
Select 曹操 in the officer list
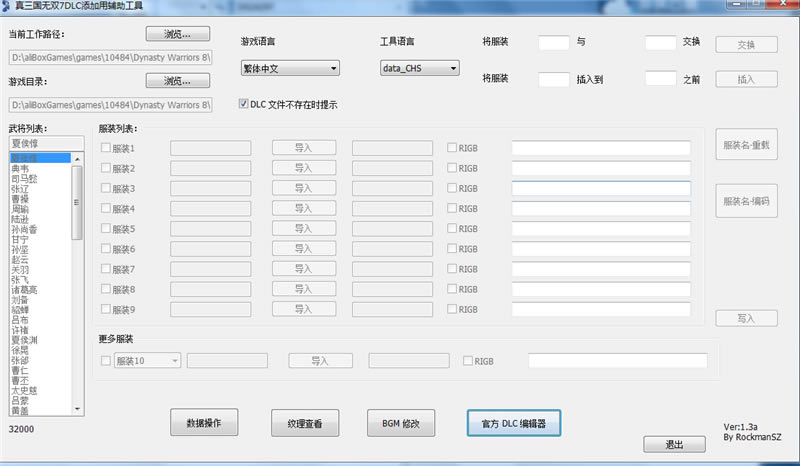click(x=20, y=199)
